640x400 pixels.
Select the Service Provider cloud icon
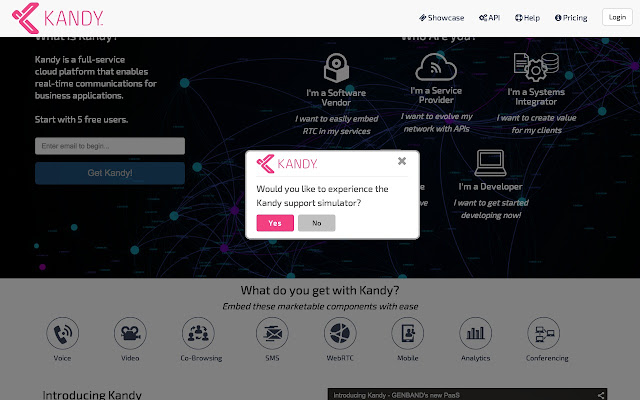[436, 67]
